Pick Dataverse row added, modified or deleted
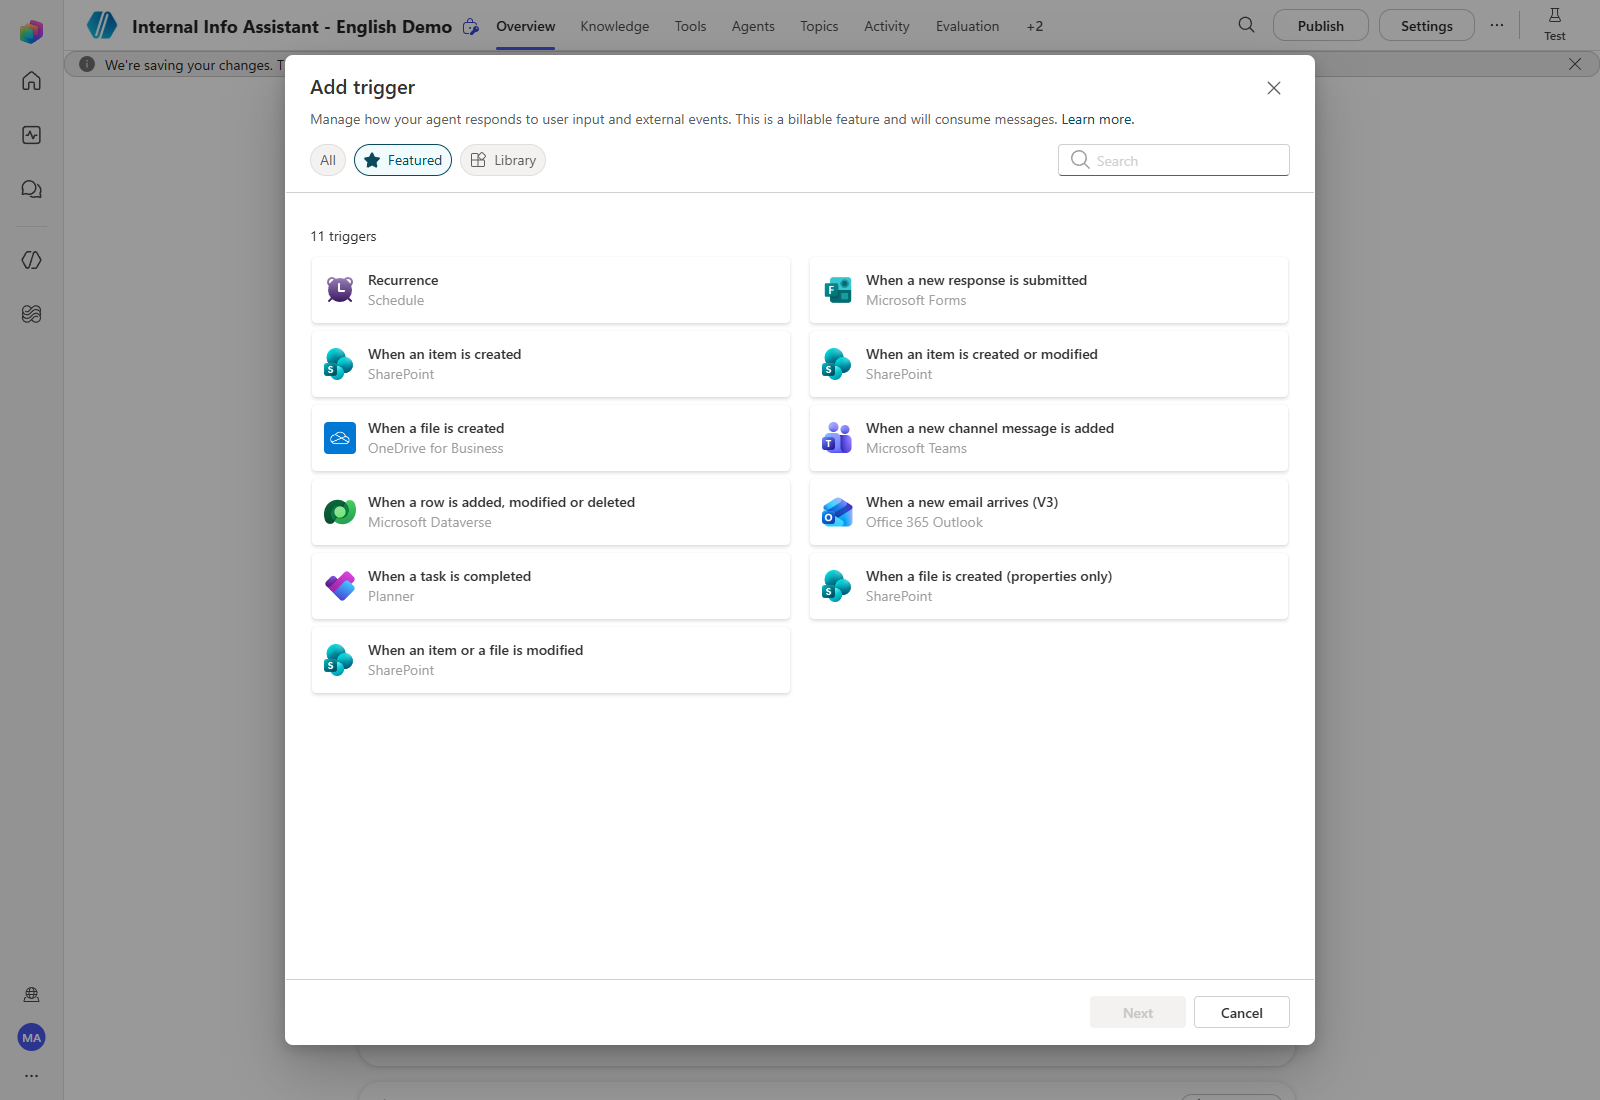The height and width of the screenshot is (1100, 1600). (x=551, y=512)
